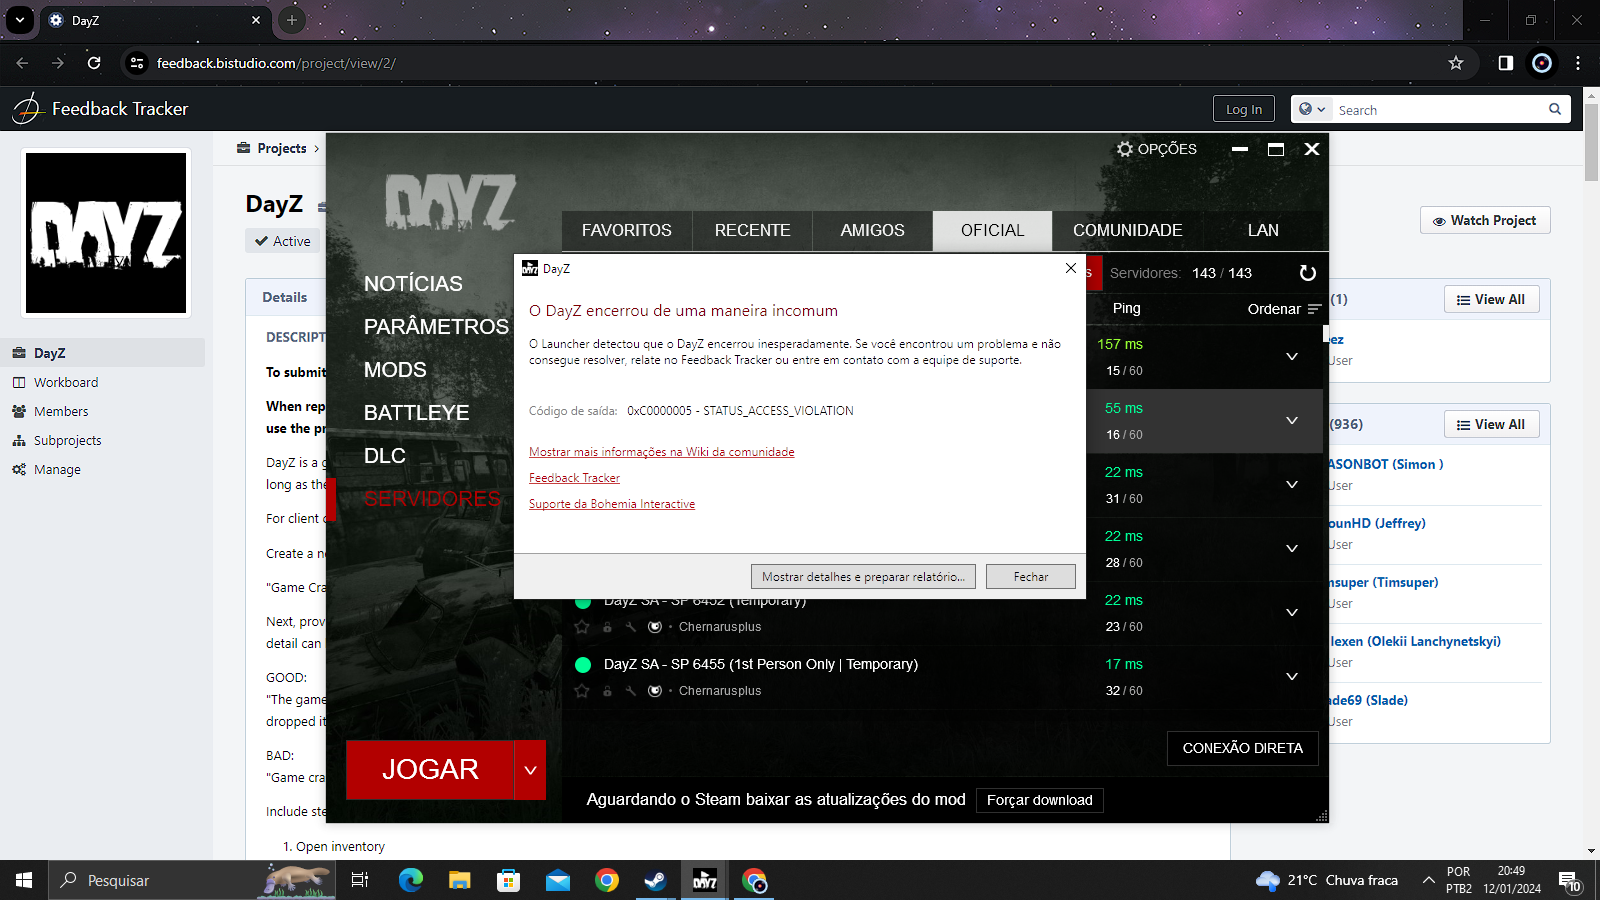Screen dimensions: 1600x900
Task: Open the launcher OPÇÕES gear menu
Action: 1156,149
